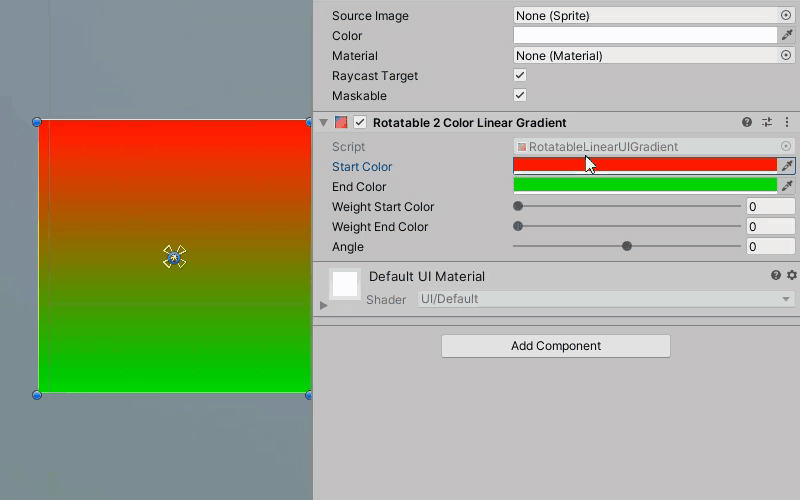Click the Rotatable Gradient script icon
800x500 pixels.
(x=341, y=122)
